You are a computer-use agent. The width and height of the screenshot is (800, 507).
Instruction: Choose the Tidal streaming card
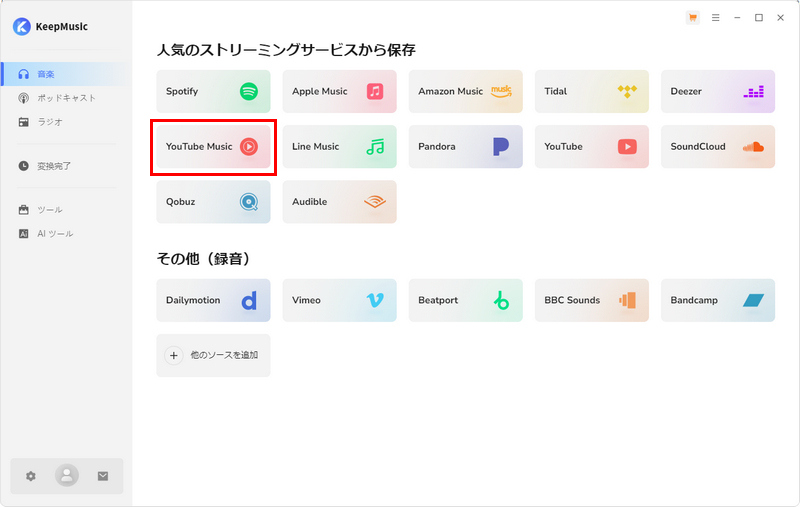click(592, 91)
